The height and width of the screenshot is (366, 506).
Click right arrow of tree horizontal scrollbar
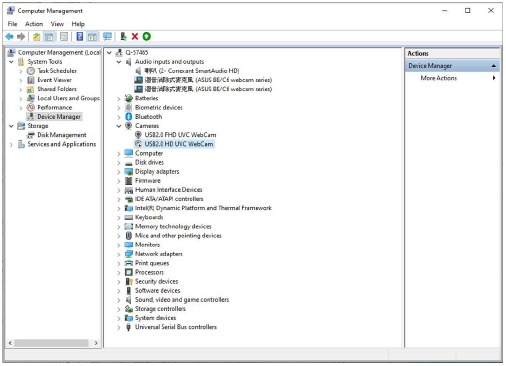(x=96, y=343)
